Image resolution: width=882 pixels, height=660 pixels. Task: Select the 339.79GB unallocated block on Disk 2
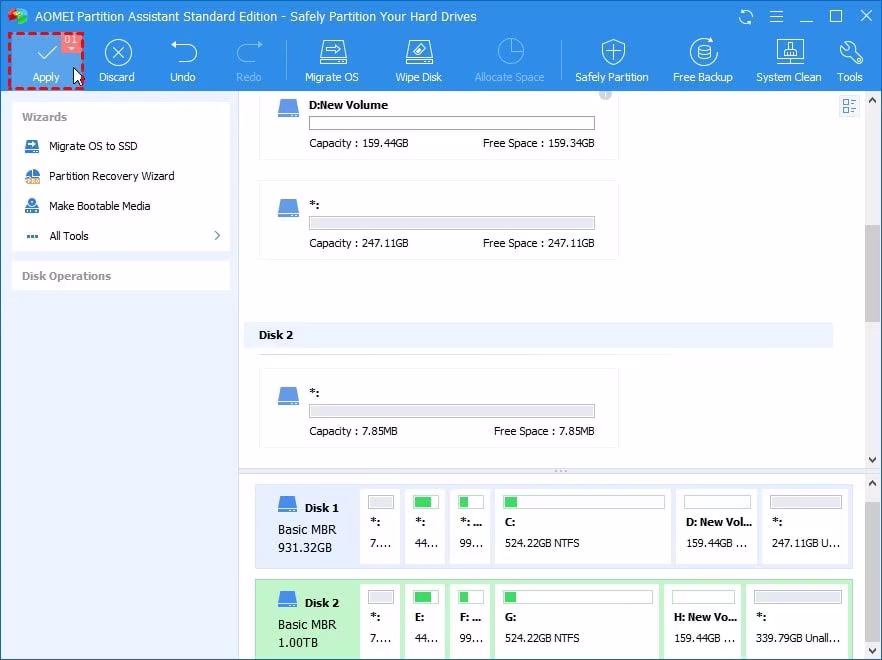tap(797, 621)
